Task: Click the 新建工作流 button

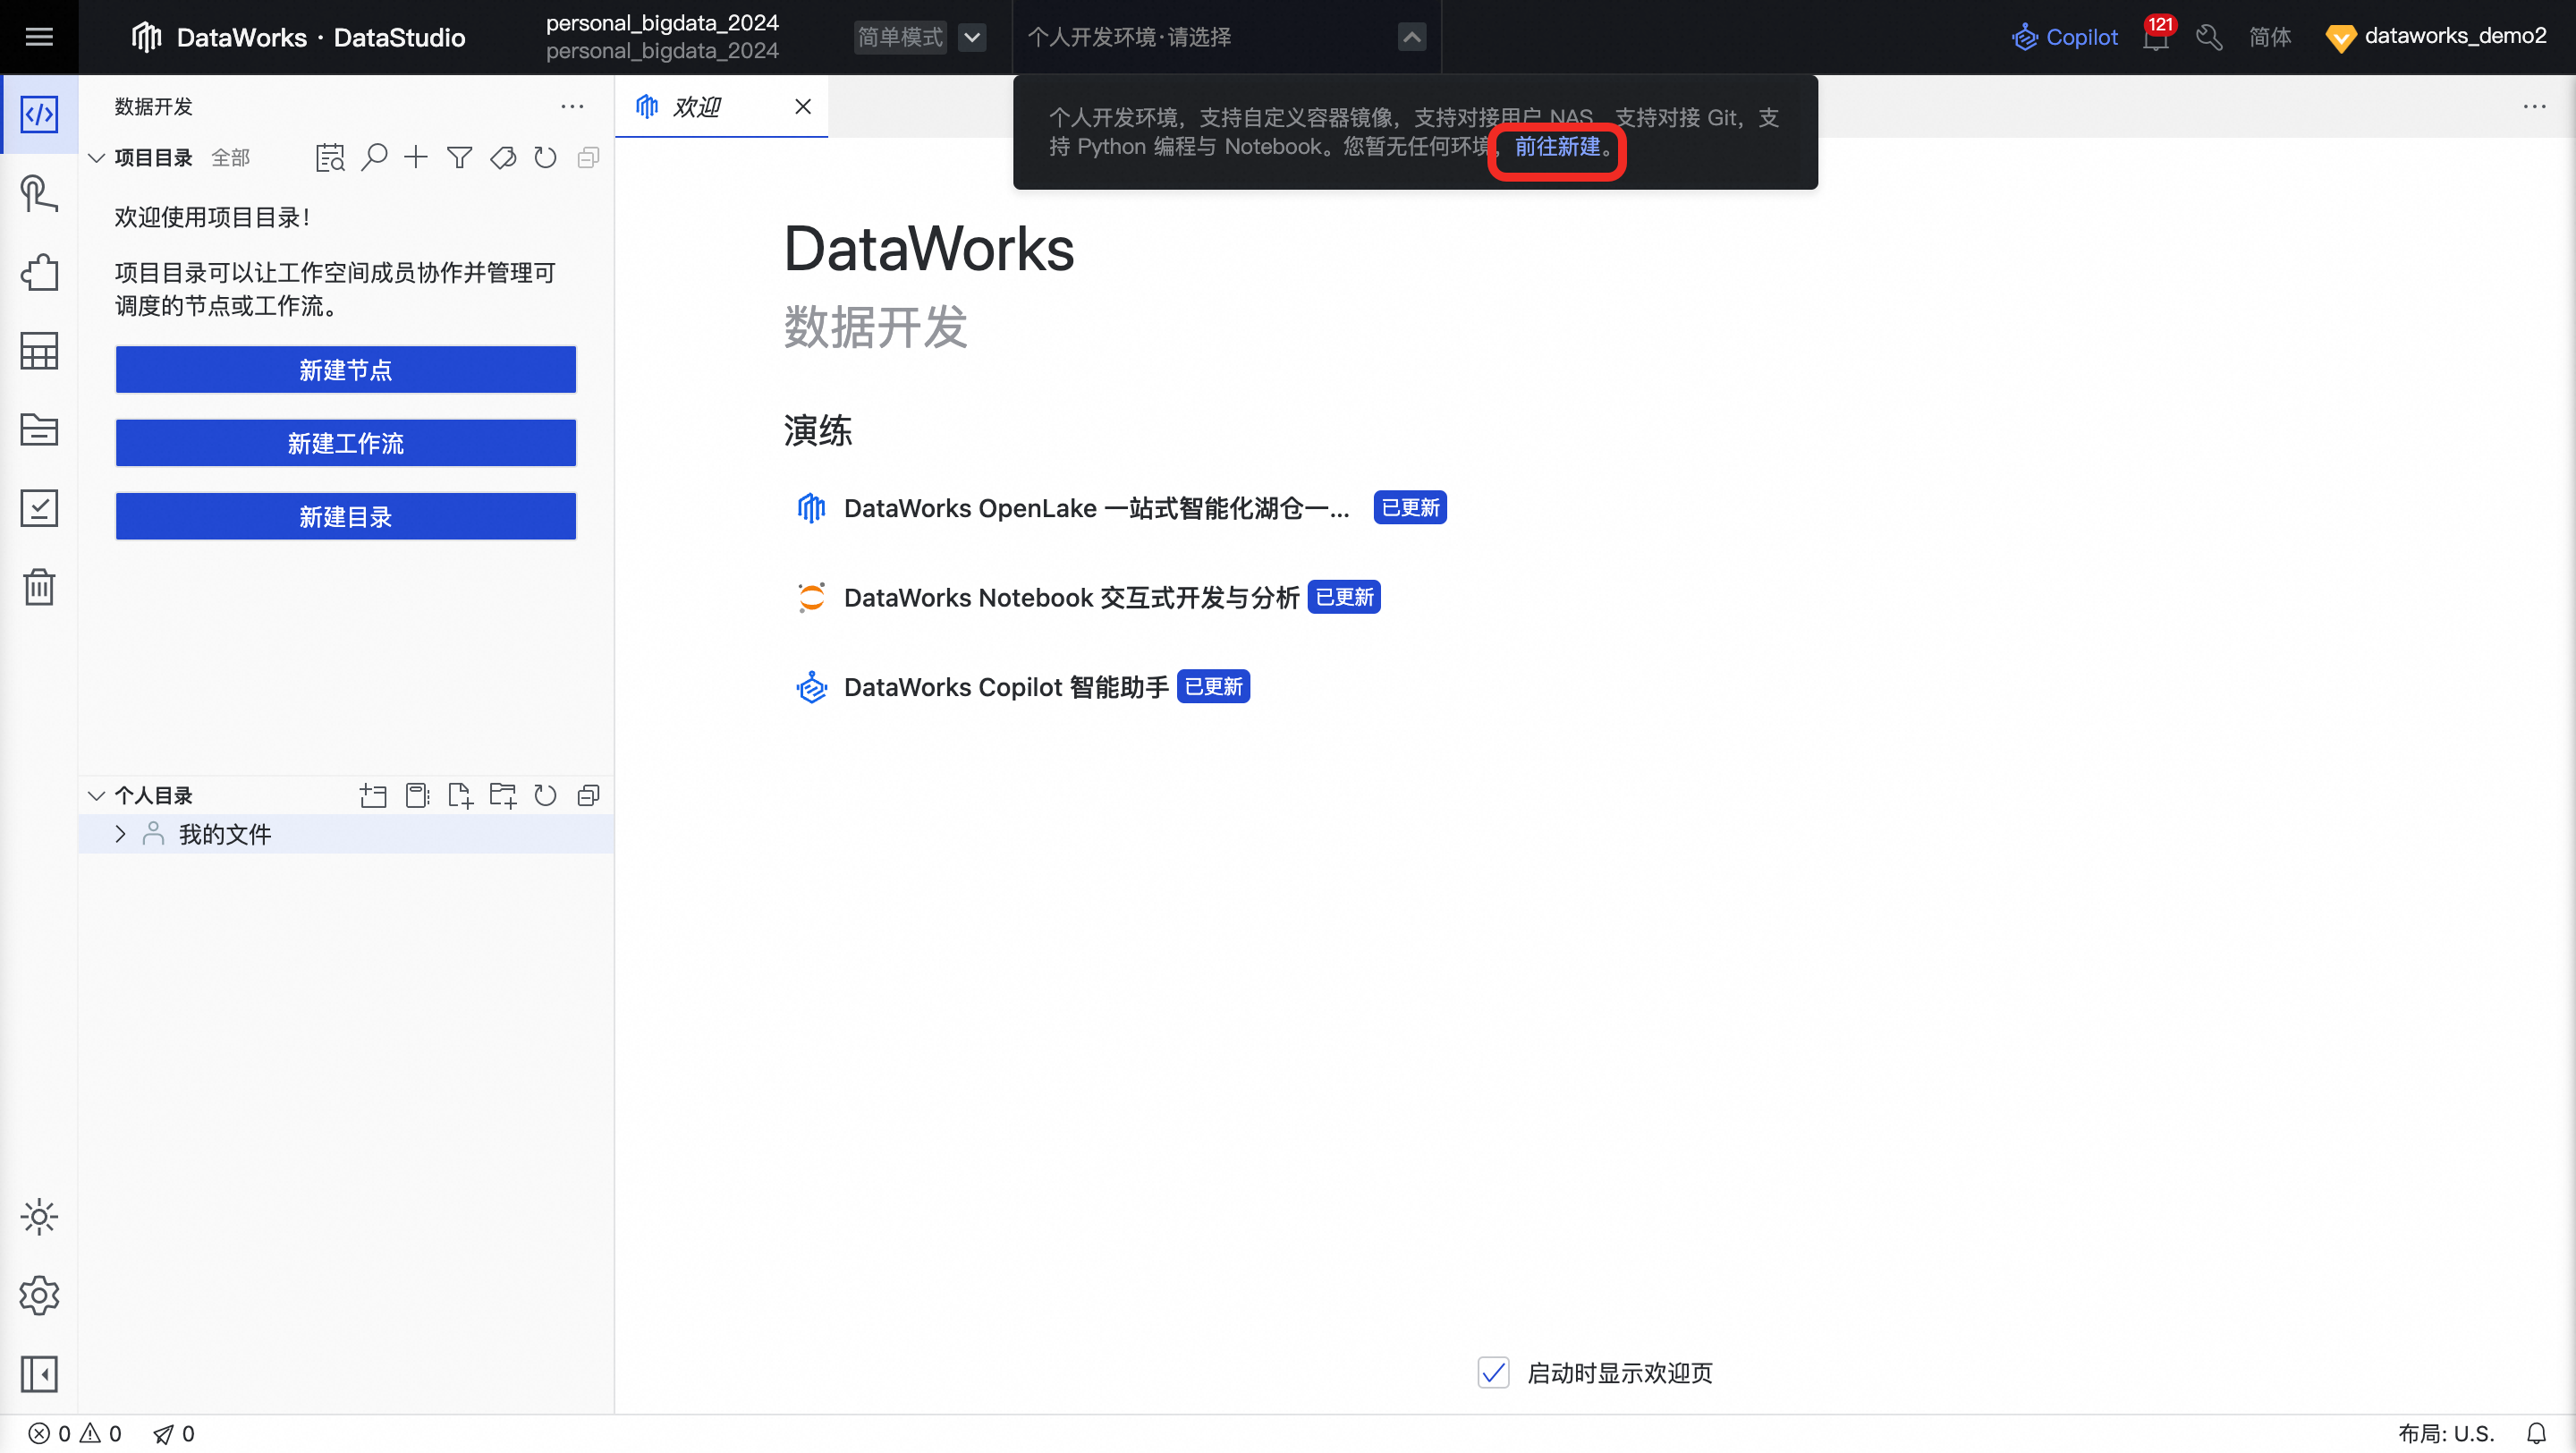Action: coord(345,443)
